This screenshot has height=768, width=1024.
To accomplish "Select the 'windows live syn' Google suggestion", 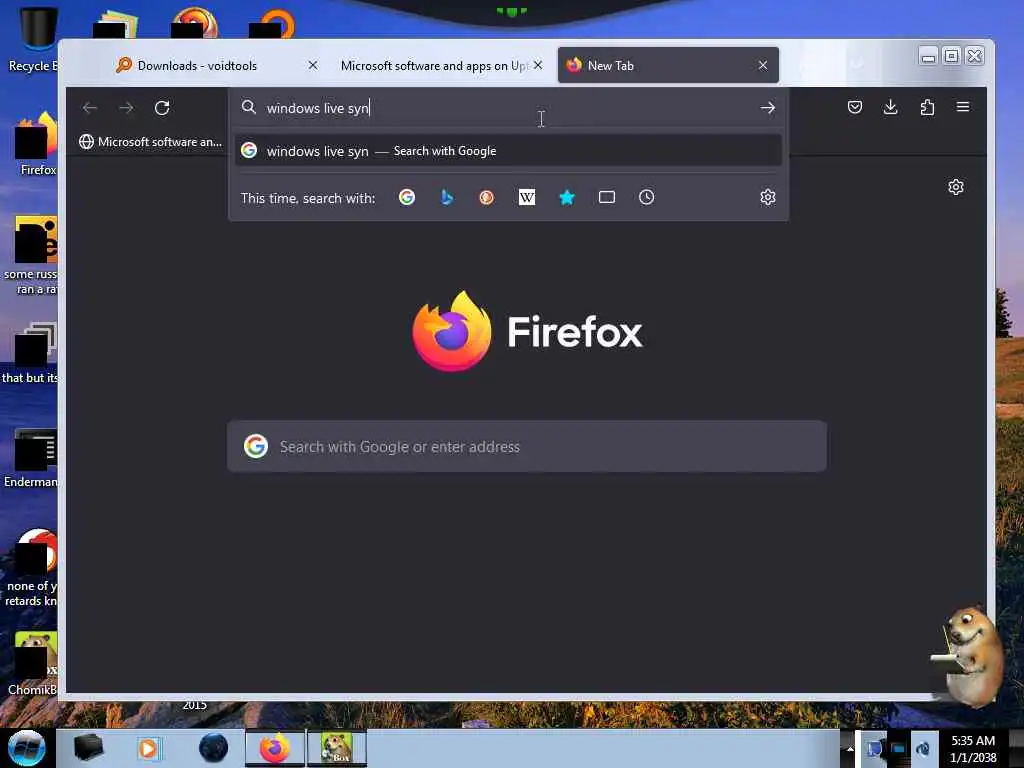I will [x=509, y=151].
